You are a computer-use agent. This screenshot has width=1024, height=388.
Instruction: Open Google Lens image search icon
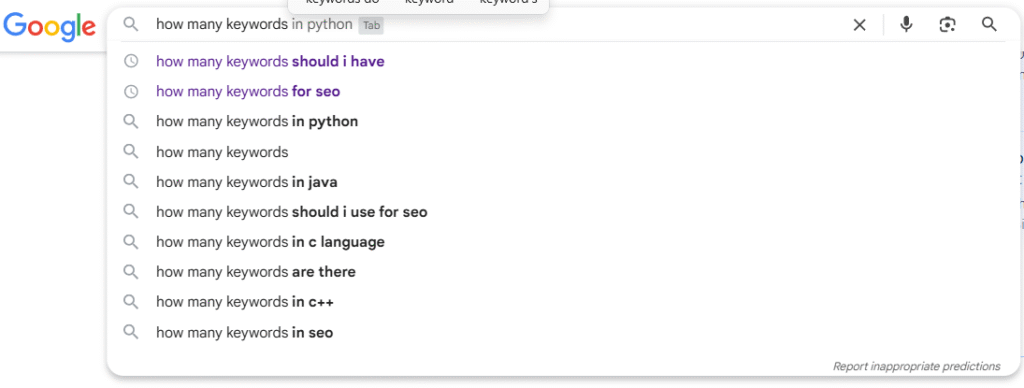click(947, 25)
